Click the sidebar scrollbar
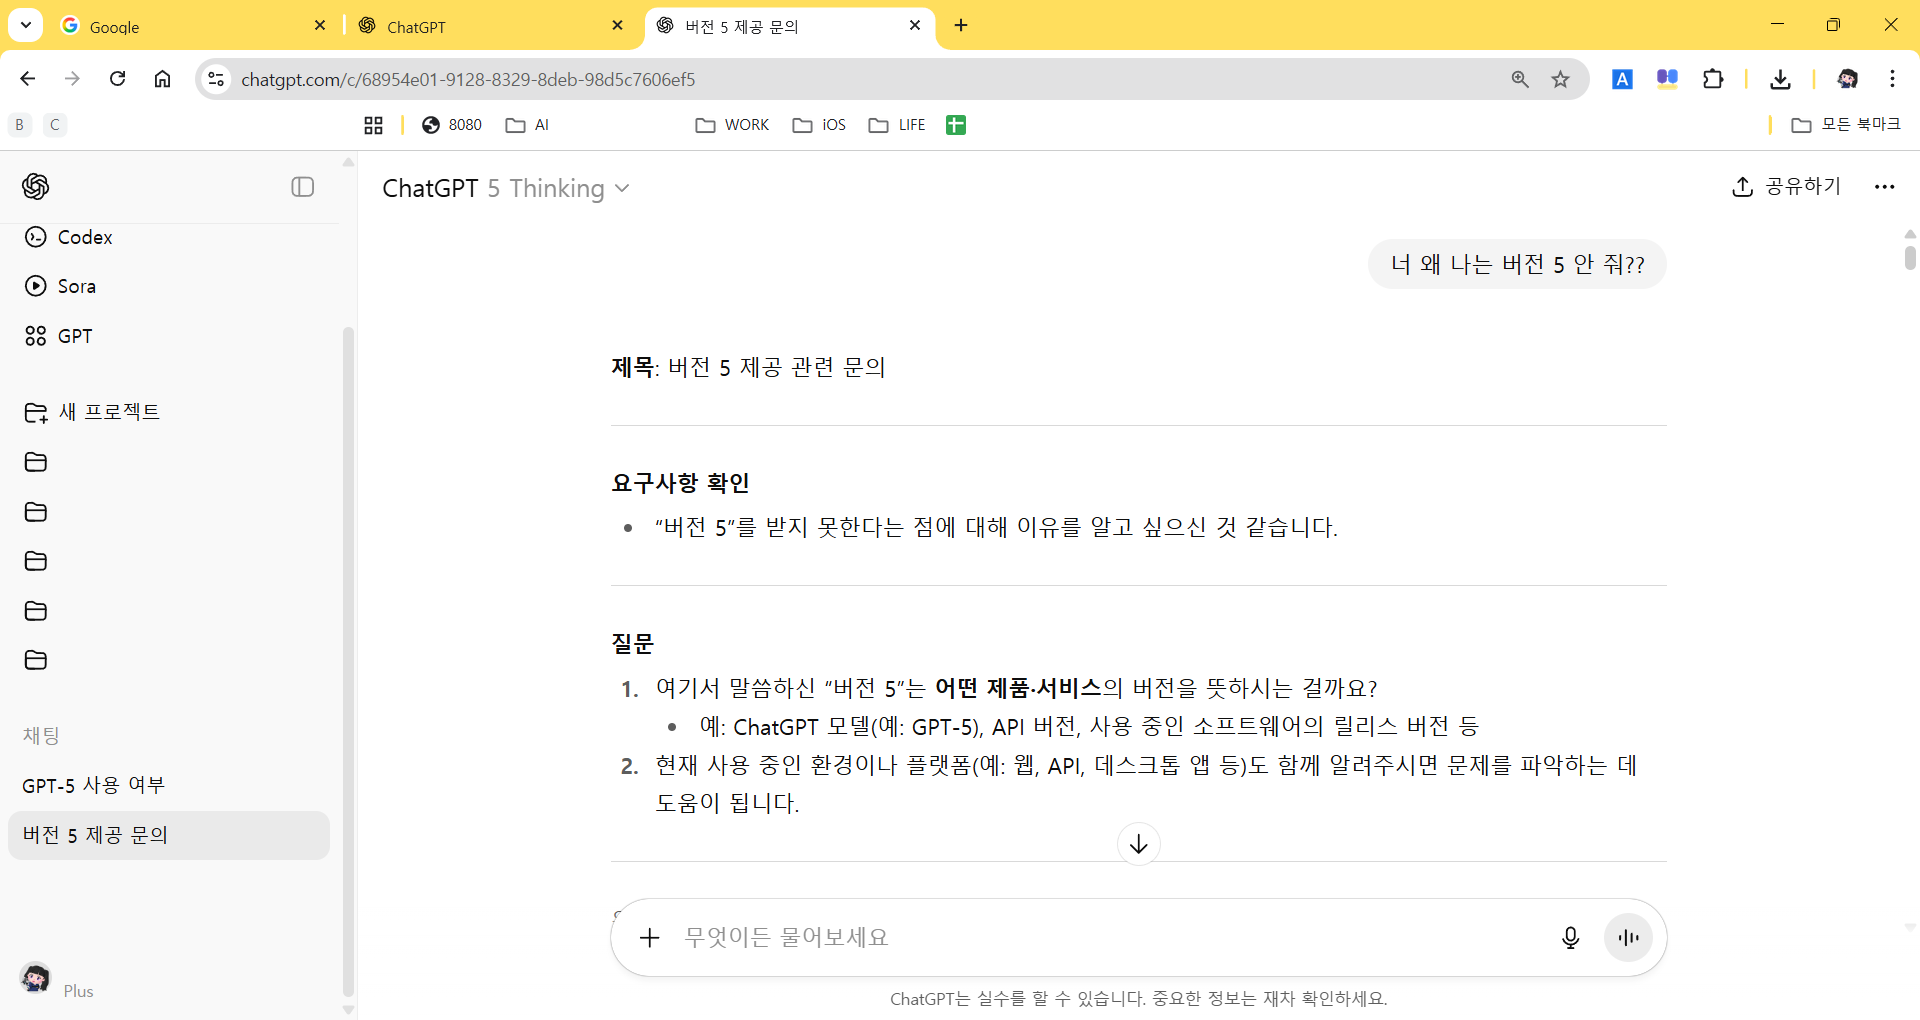This screenshot has width=1920, height=1020. [x=348, y=660]
